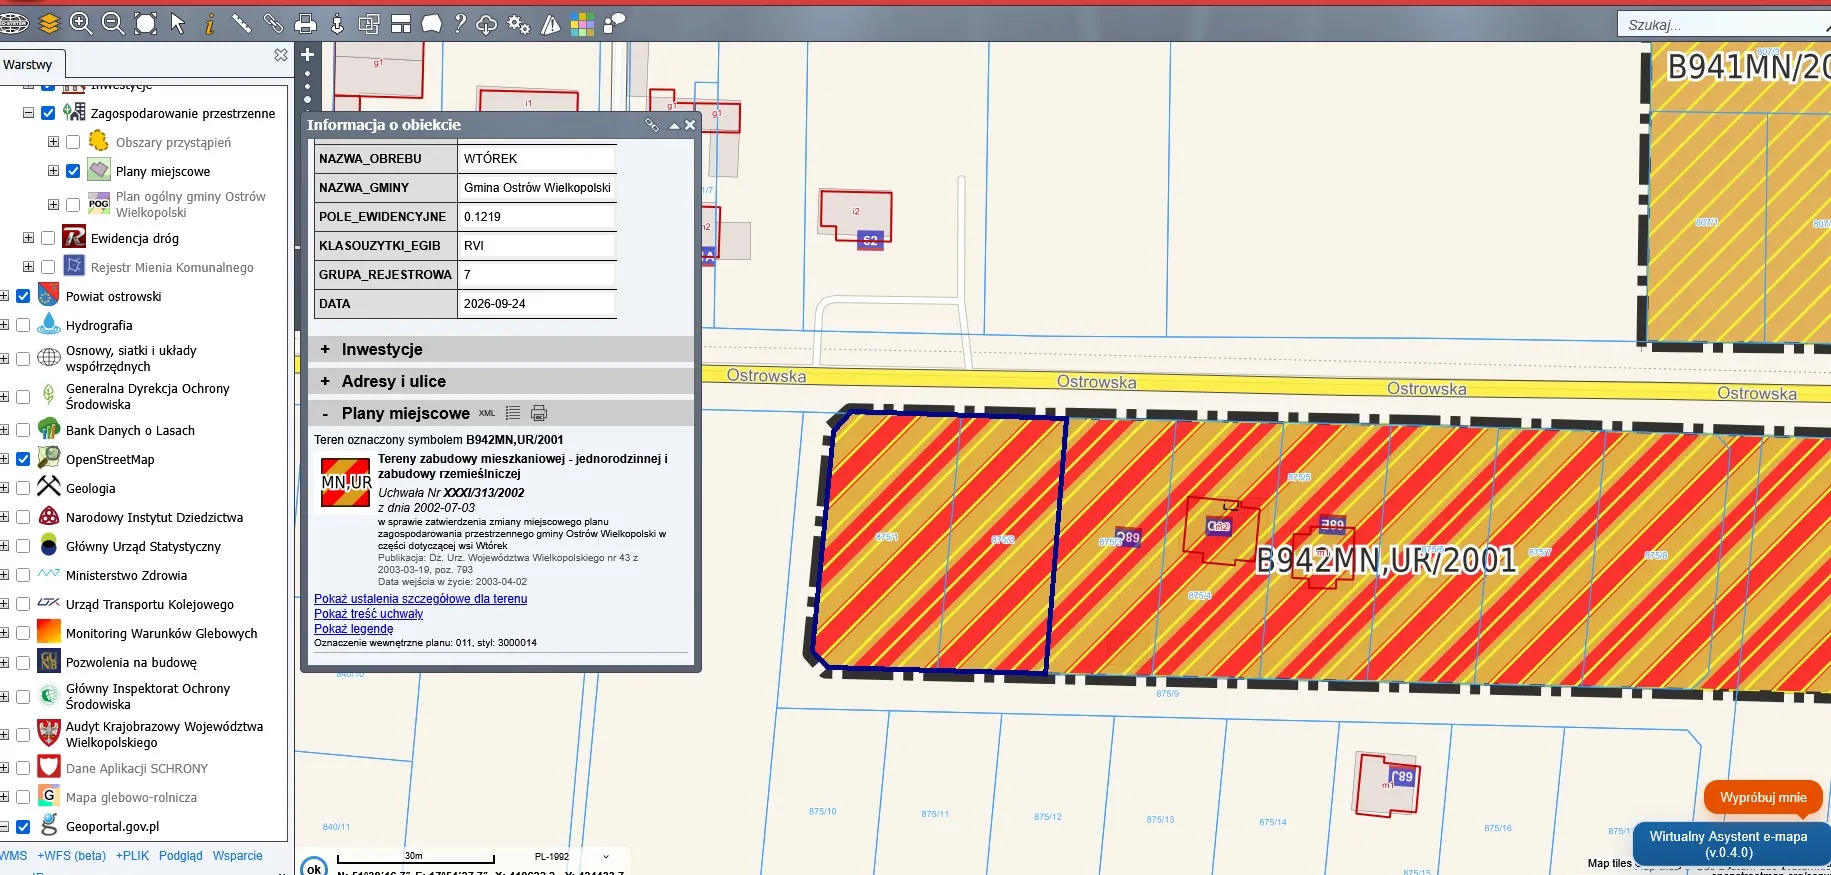The width and height of the screenshot is (1831, 875).
Task: Open the Podgląd link at bottom
Action: (181, 856)
